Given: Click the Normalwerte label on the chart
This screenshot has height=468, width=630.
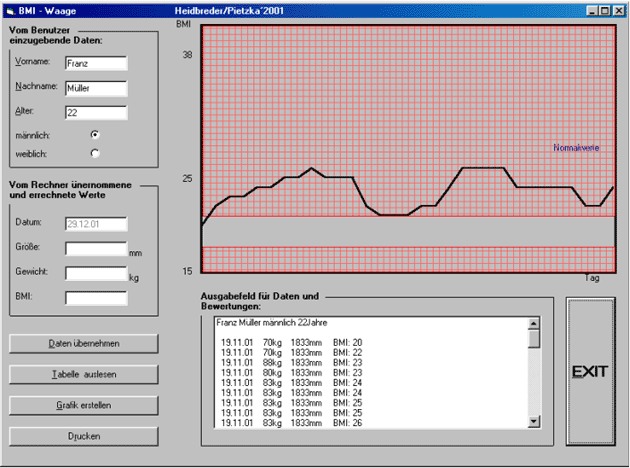Looking at the screenshot, I should click(576, 148).
